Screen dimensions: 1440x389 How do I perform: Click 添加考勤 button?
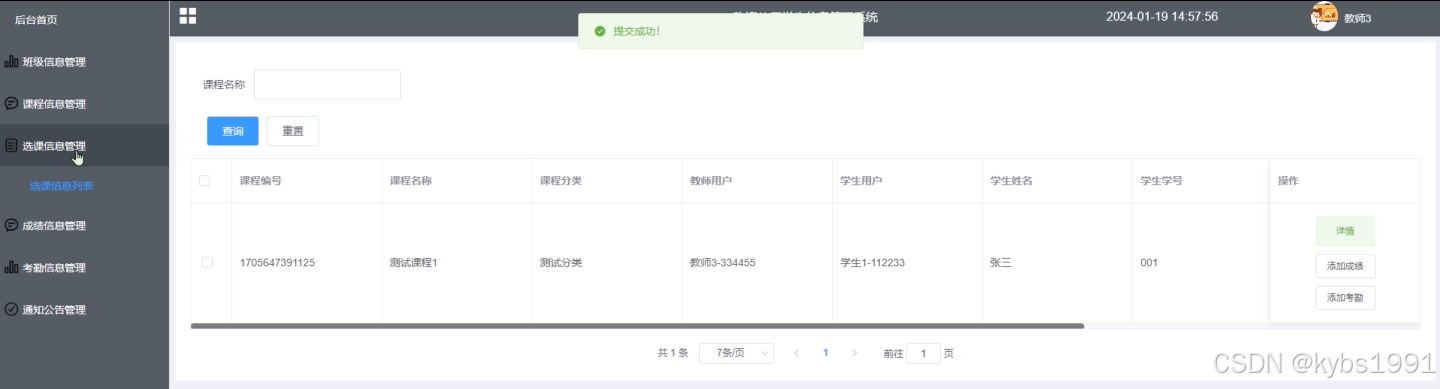point(1345,297)
